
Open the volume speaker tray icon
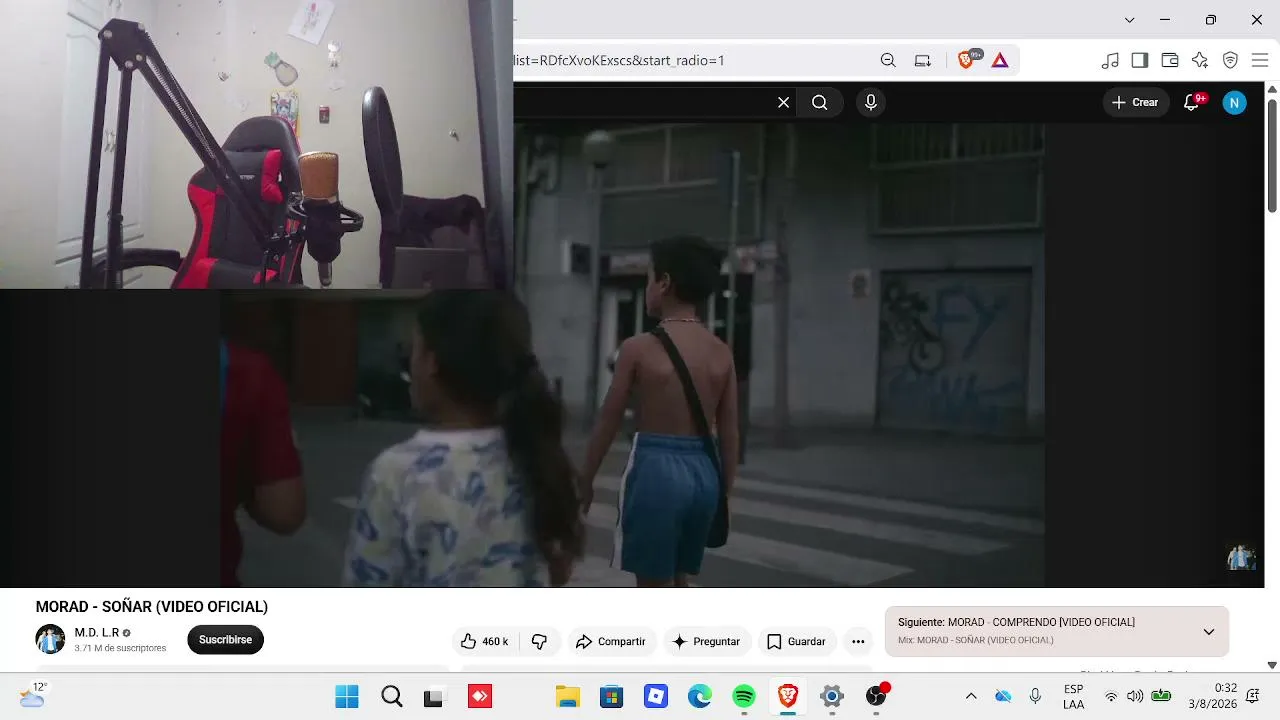coord(1135,696)
